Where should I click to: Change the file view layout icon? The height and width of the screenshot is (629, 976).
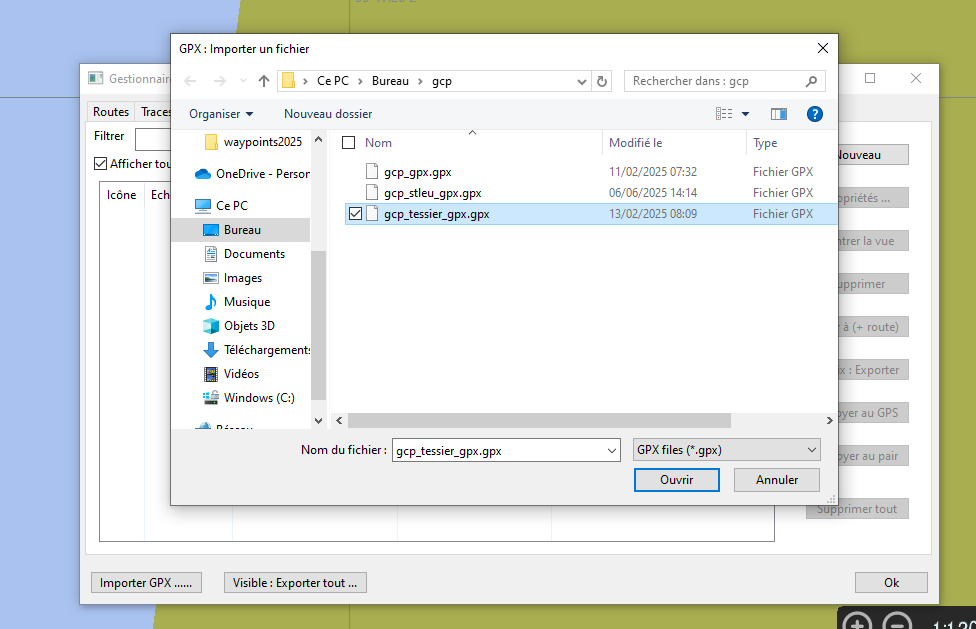(x=722, y=114)
